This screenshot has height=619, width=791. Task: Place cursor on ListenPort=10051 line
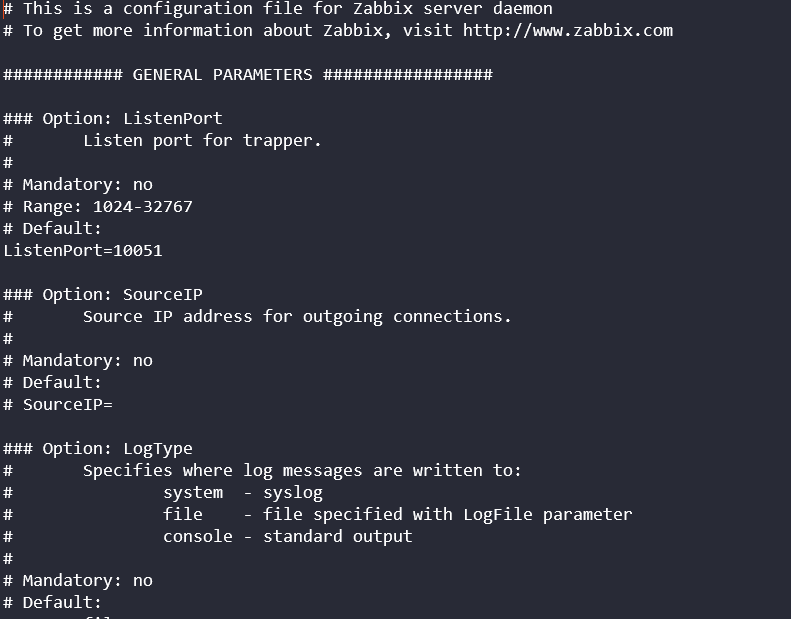coord(83,250)
